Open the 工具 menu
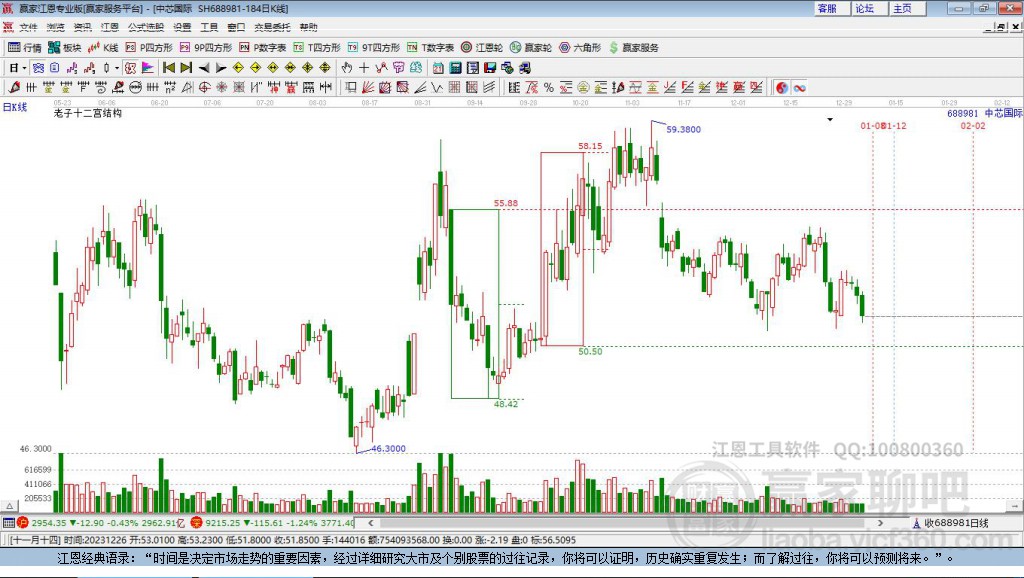The width and height of the screenshot is (1024, 578). tap(209, 27)
